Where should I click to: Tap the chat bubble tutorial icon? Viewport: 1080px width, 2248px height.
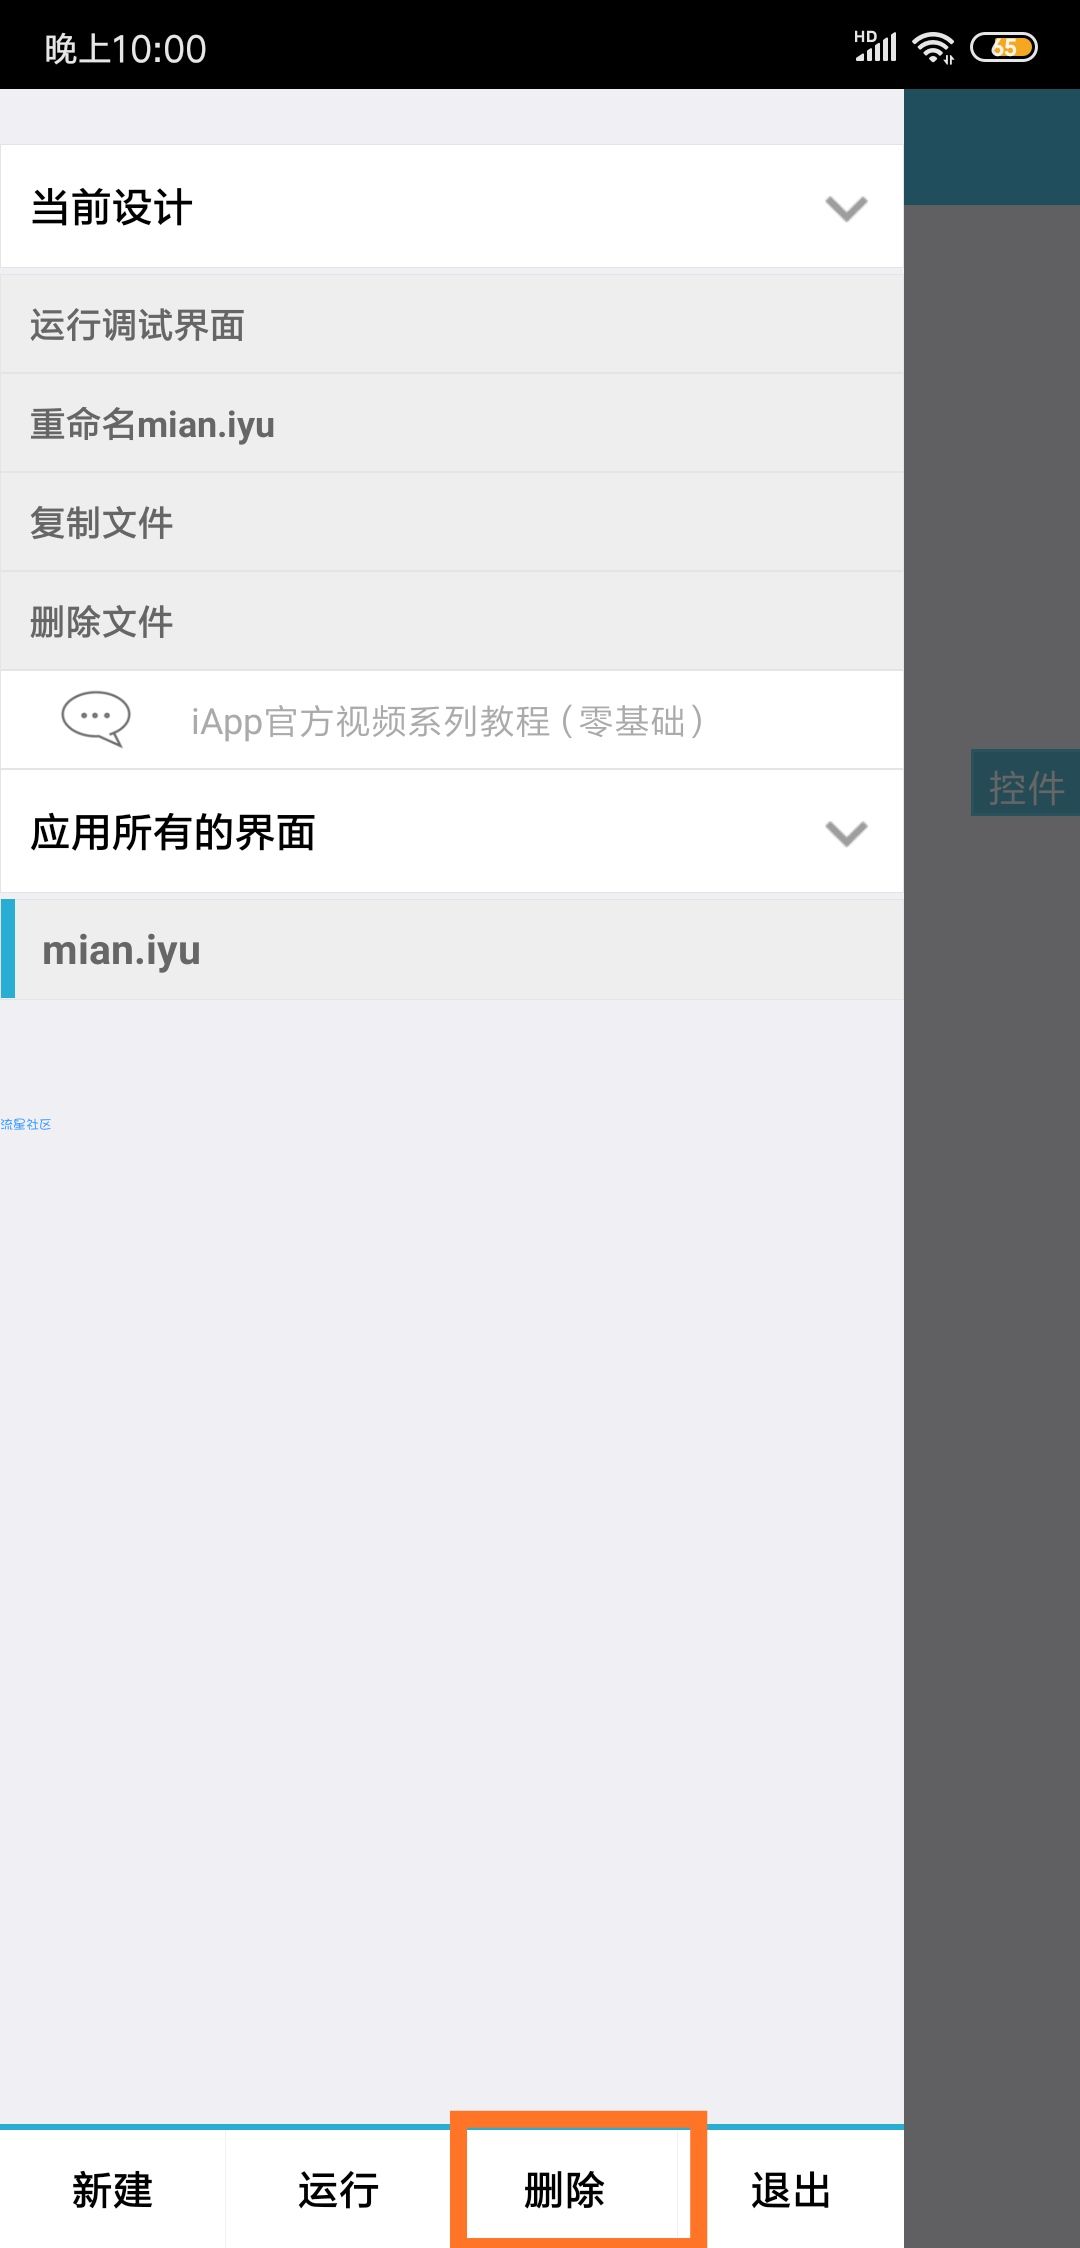(96, 719)
